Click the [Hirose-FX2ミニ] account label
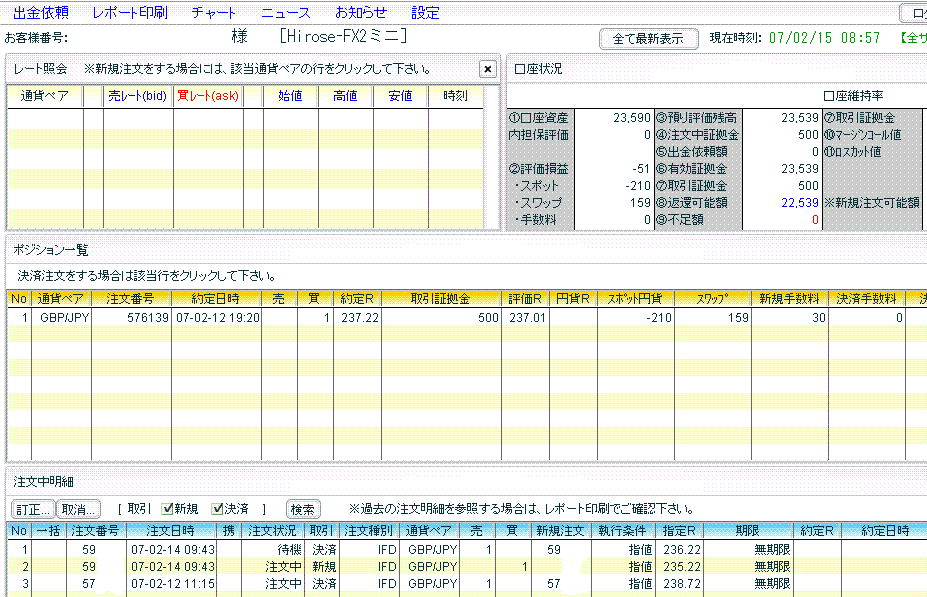The width and height of the screenshot is (927, 597). pyautogui.click(x=343, y=37)
